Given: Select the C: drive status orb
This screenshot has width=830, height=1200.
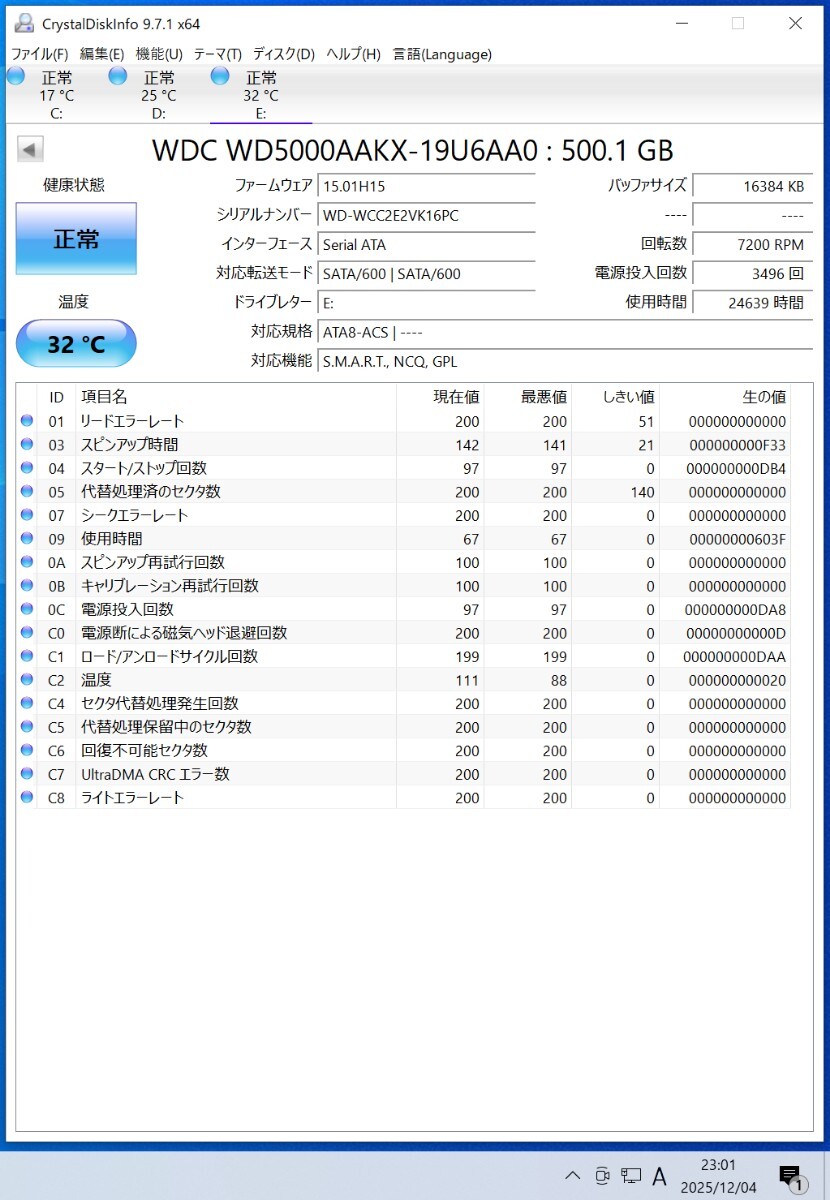Looking at the screenshot, I should 16,76.
